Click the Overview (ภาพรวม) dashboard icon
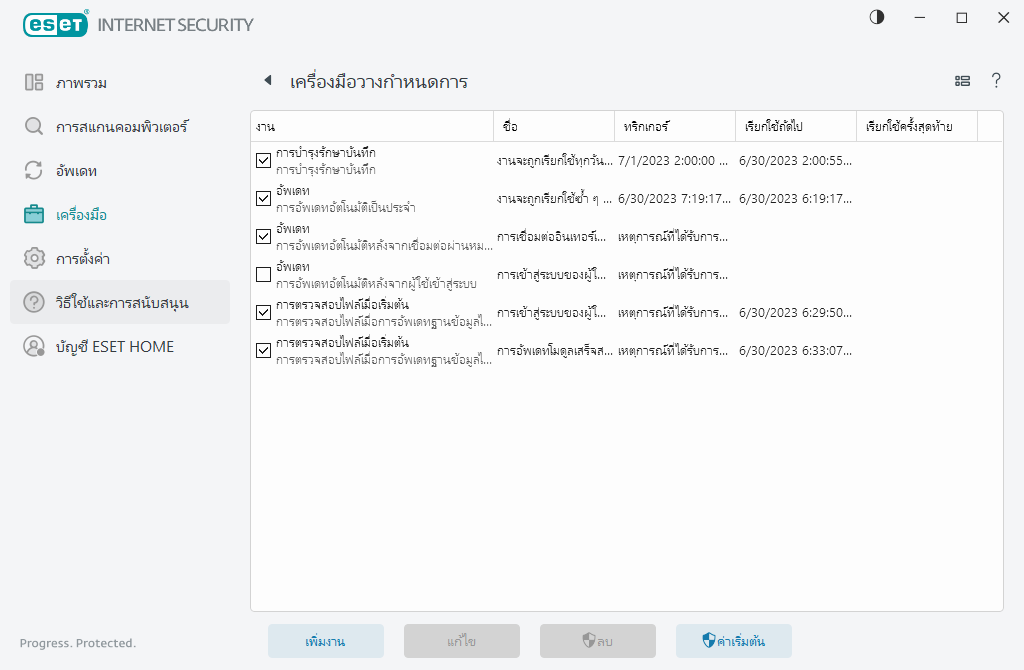 point(34,83)
